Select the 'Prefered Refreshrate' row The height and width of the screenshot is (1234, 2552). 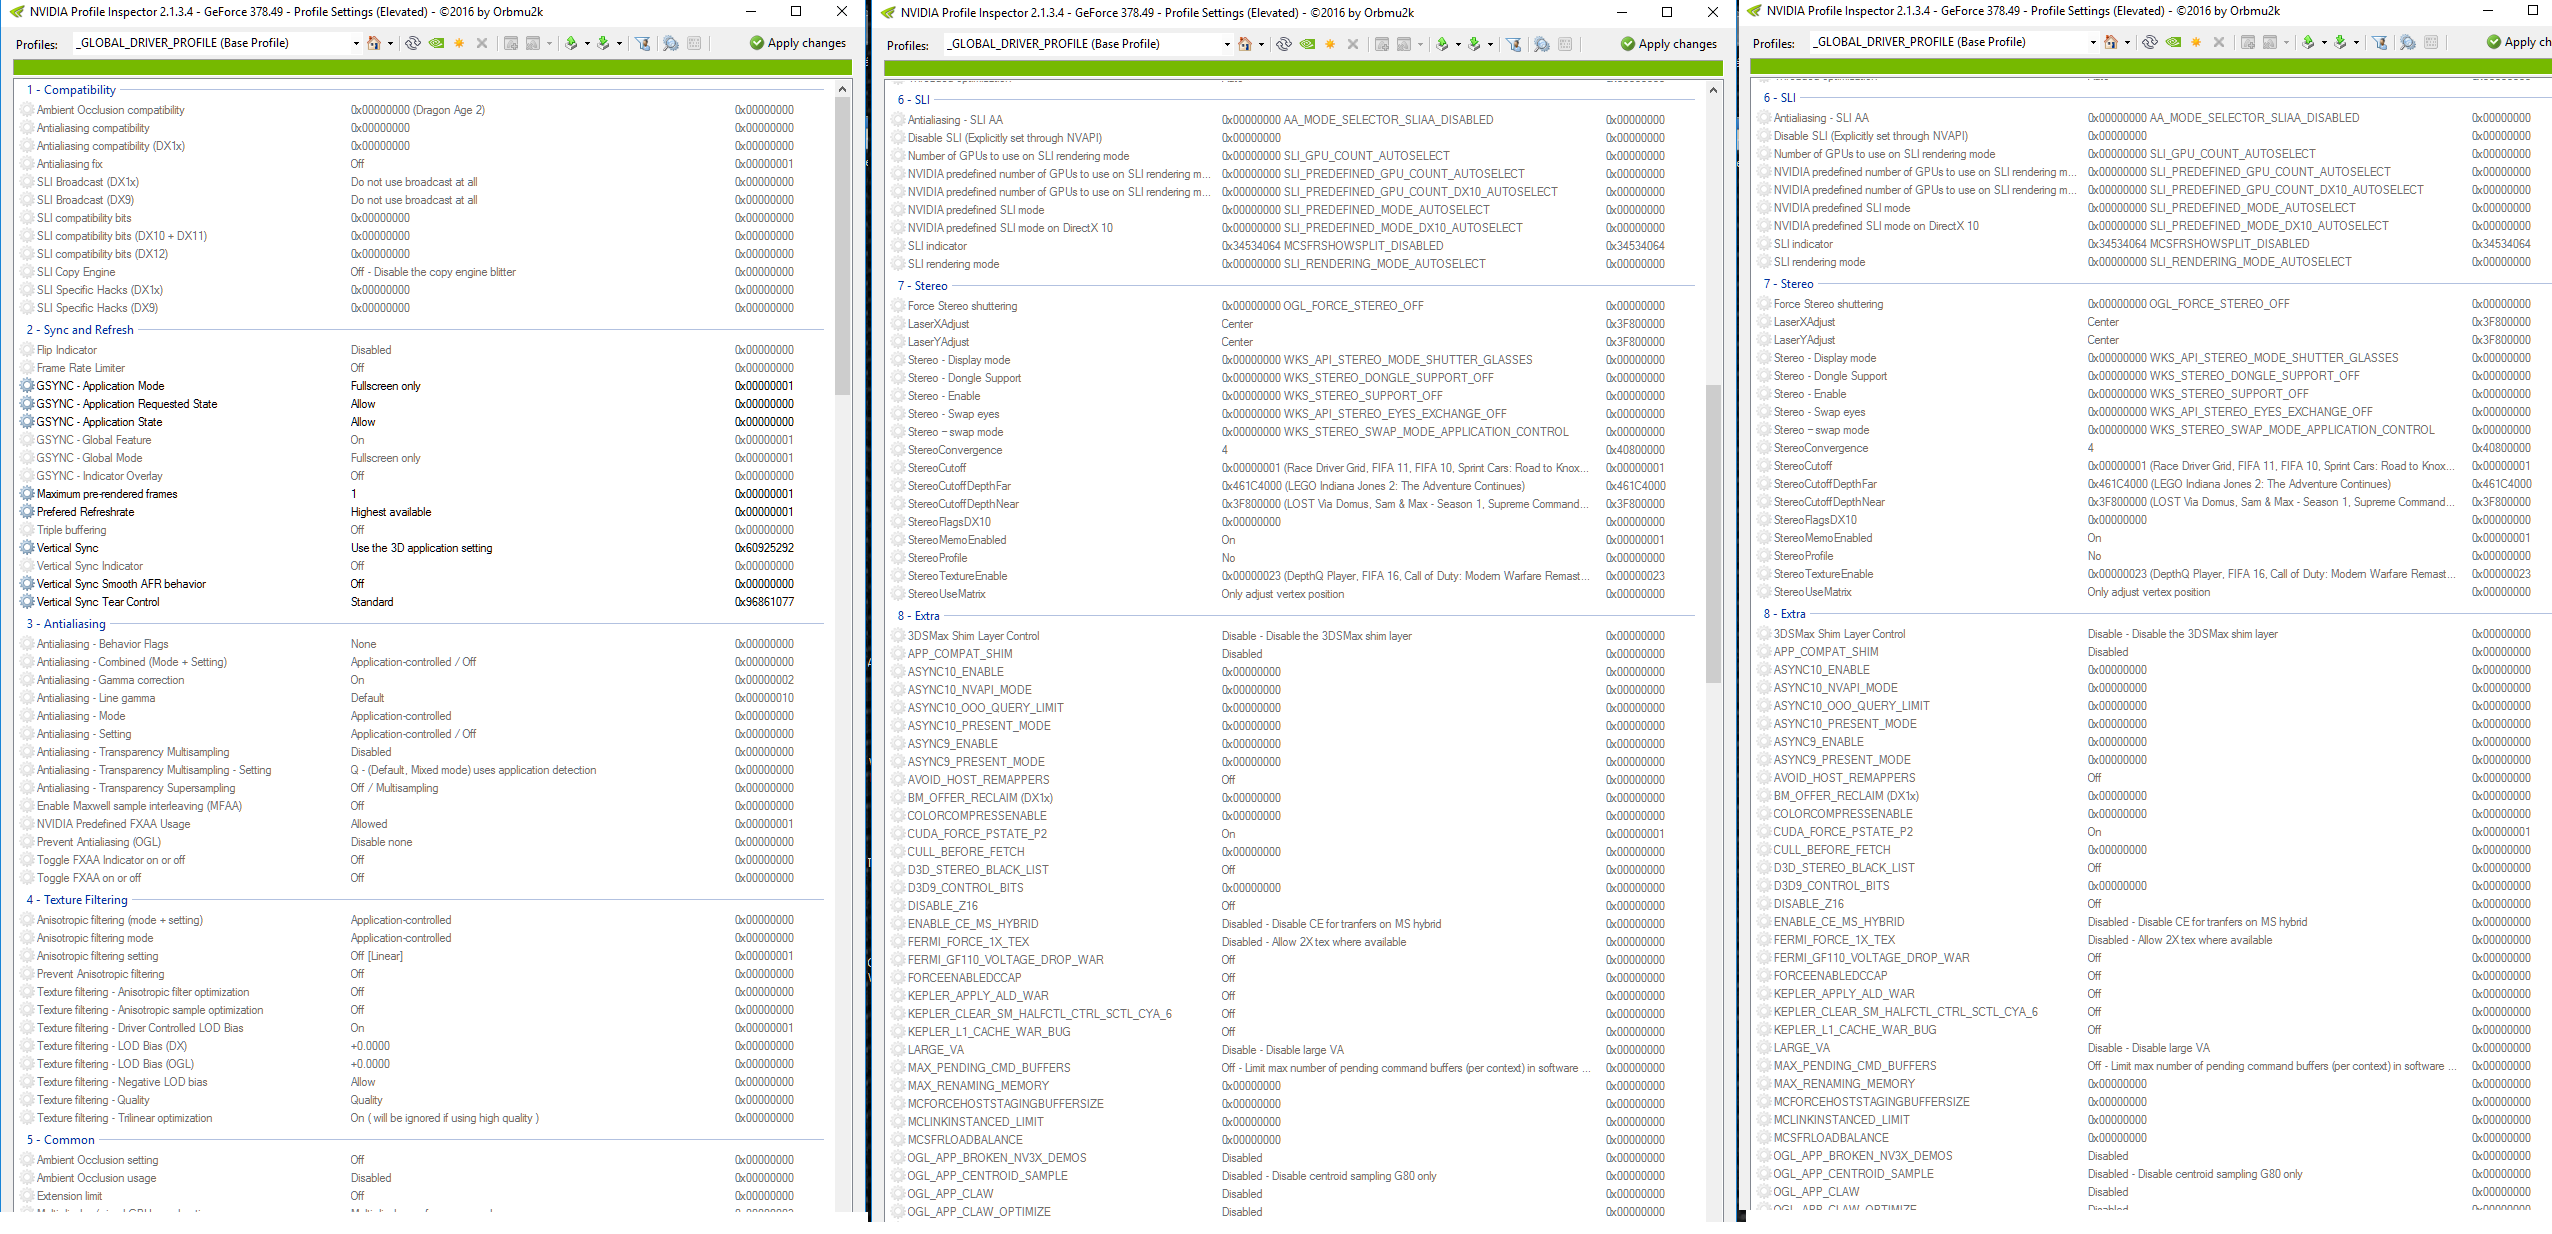click(x=420, y=512)
